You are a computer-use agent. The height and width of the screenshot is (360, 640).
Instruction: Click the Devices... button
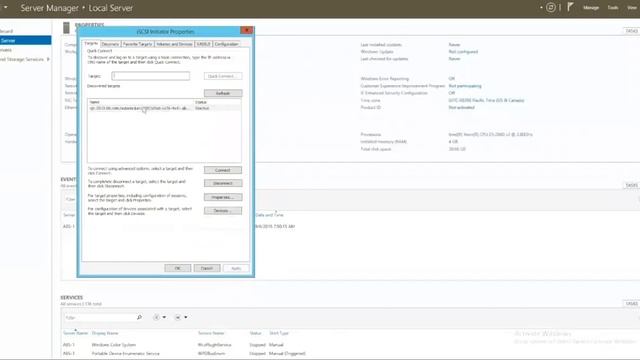223,211
